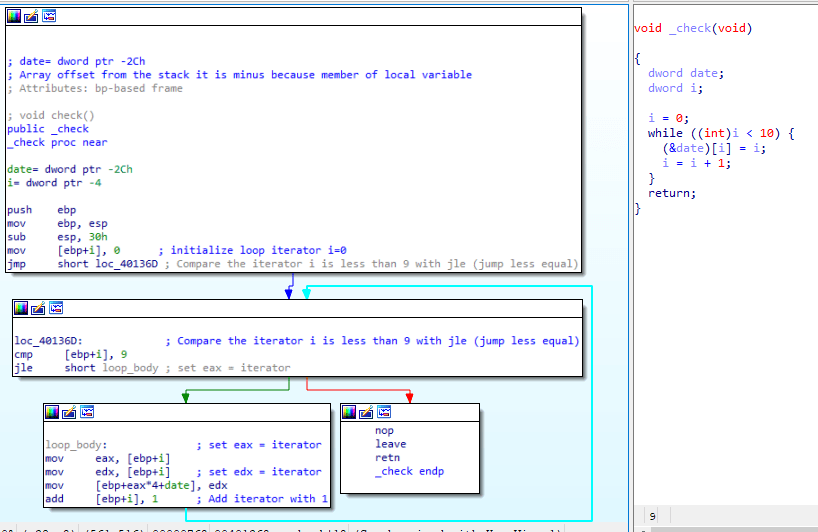Click pencil icon on loop_body node

[69, 412]
